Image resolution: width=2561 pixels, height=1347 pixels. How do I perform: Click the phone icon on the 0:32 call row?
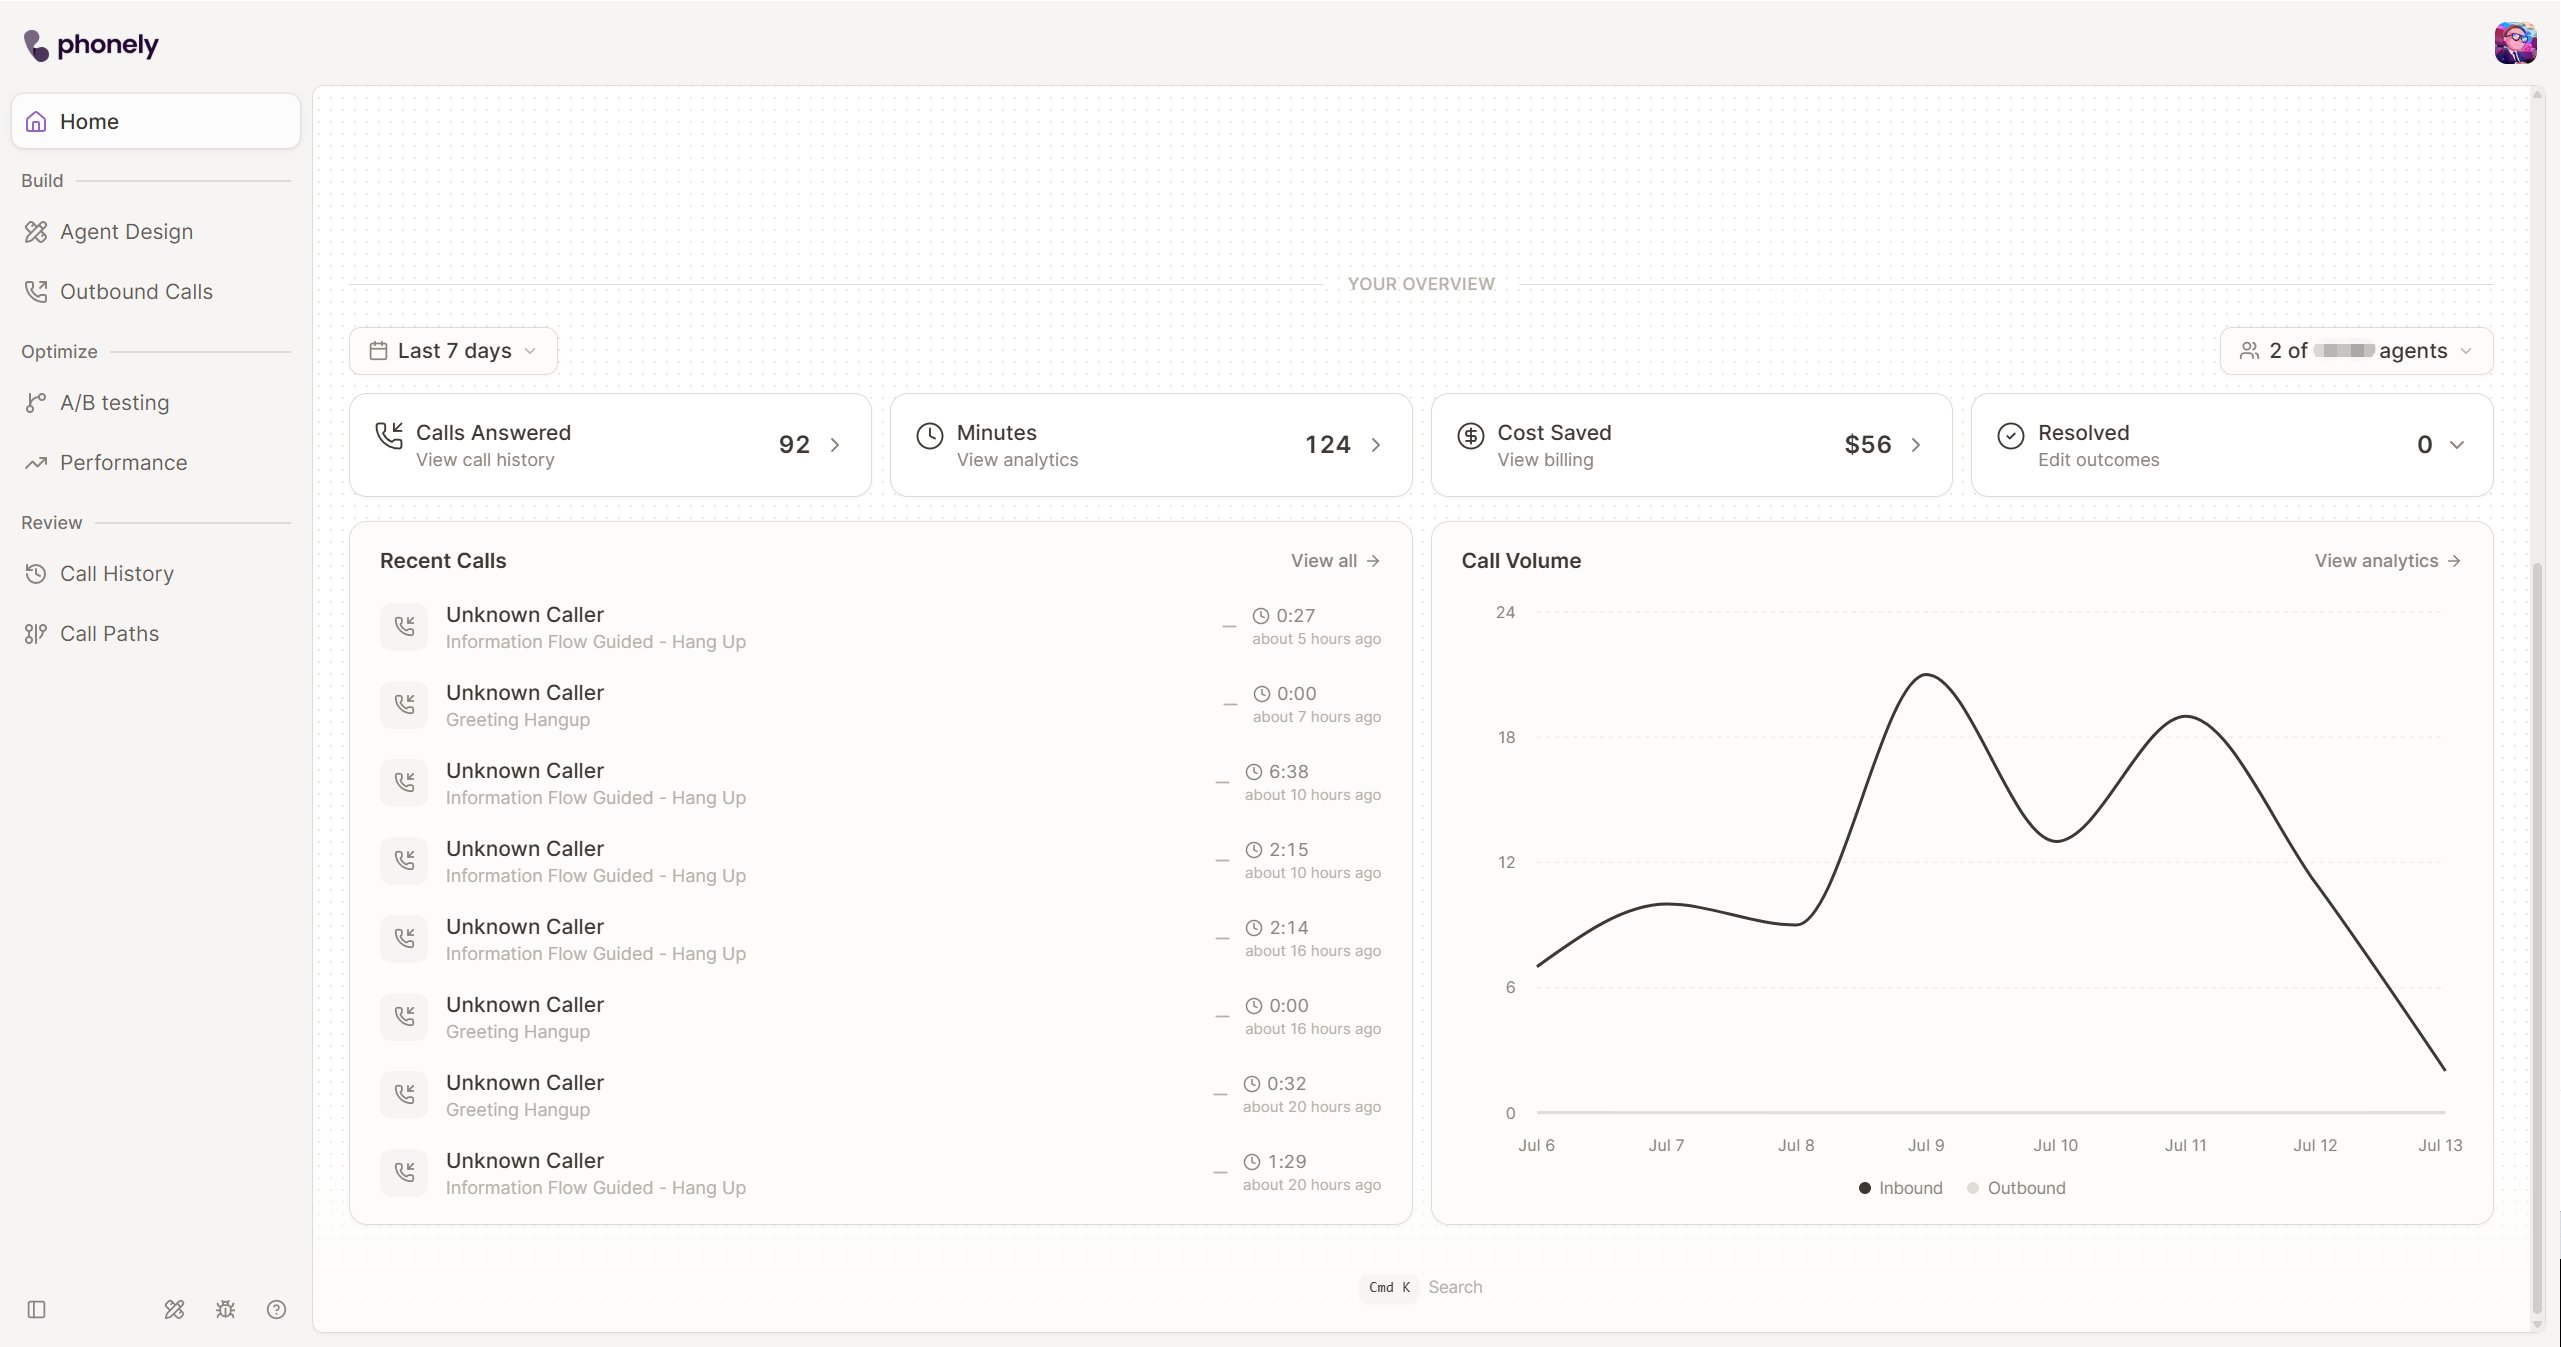tap(404, 1095)
